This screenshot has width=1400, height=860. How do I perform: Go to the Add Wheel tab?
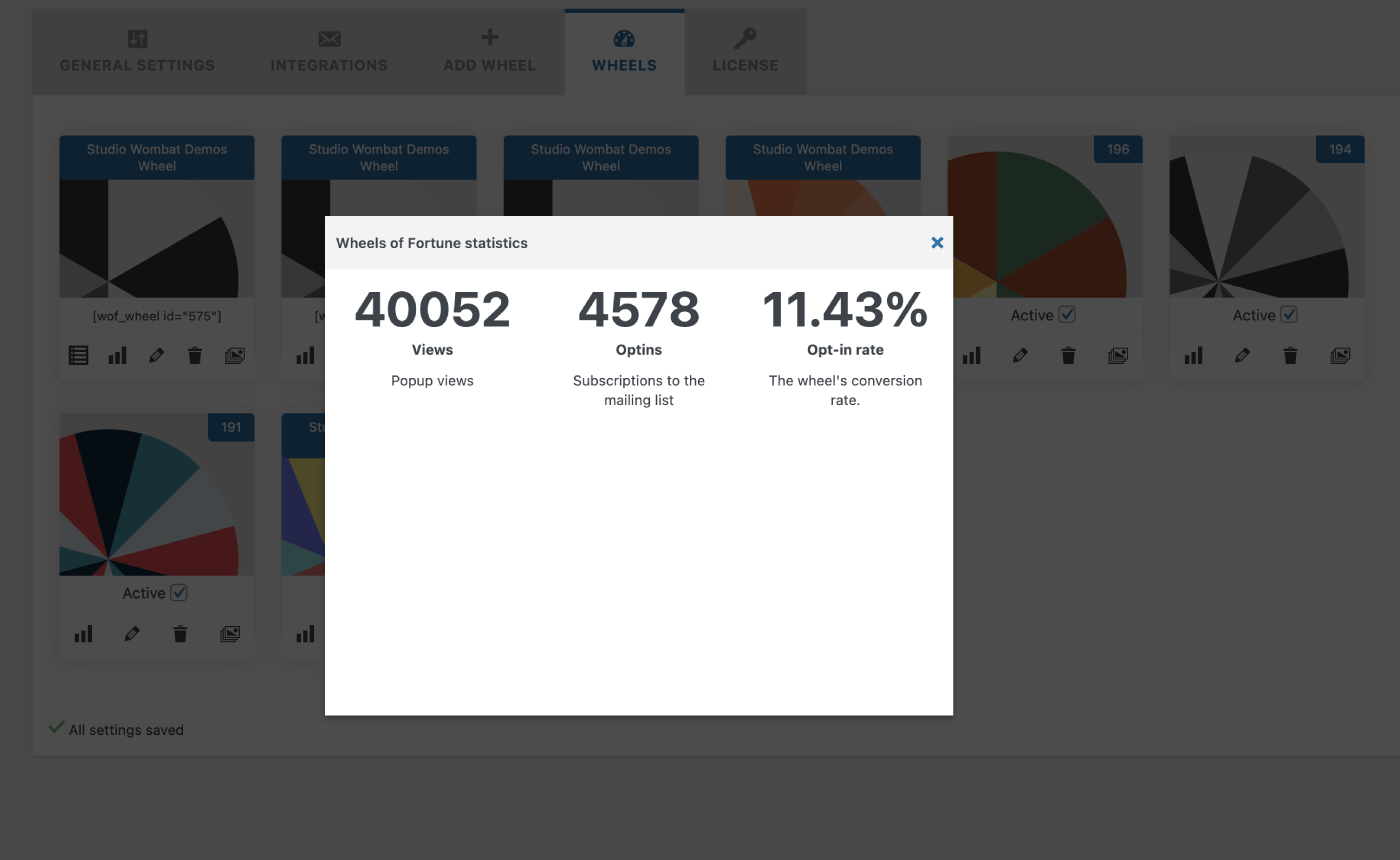[489, 52]
